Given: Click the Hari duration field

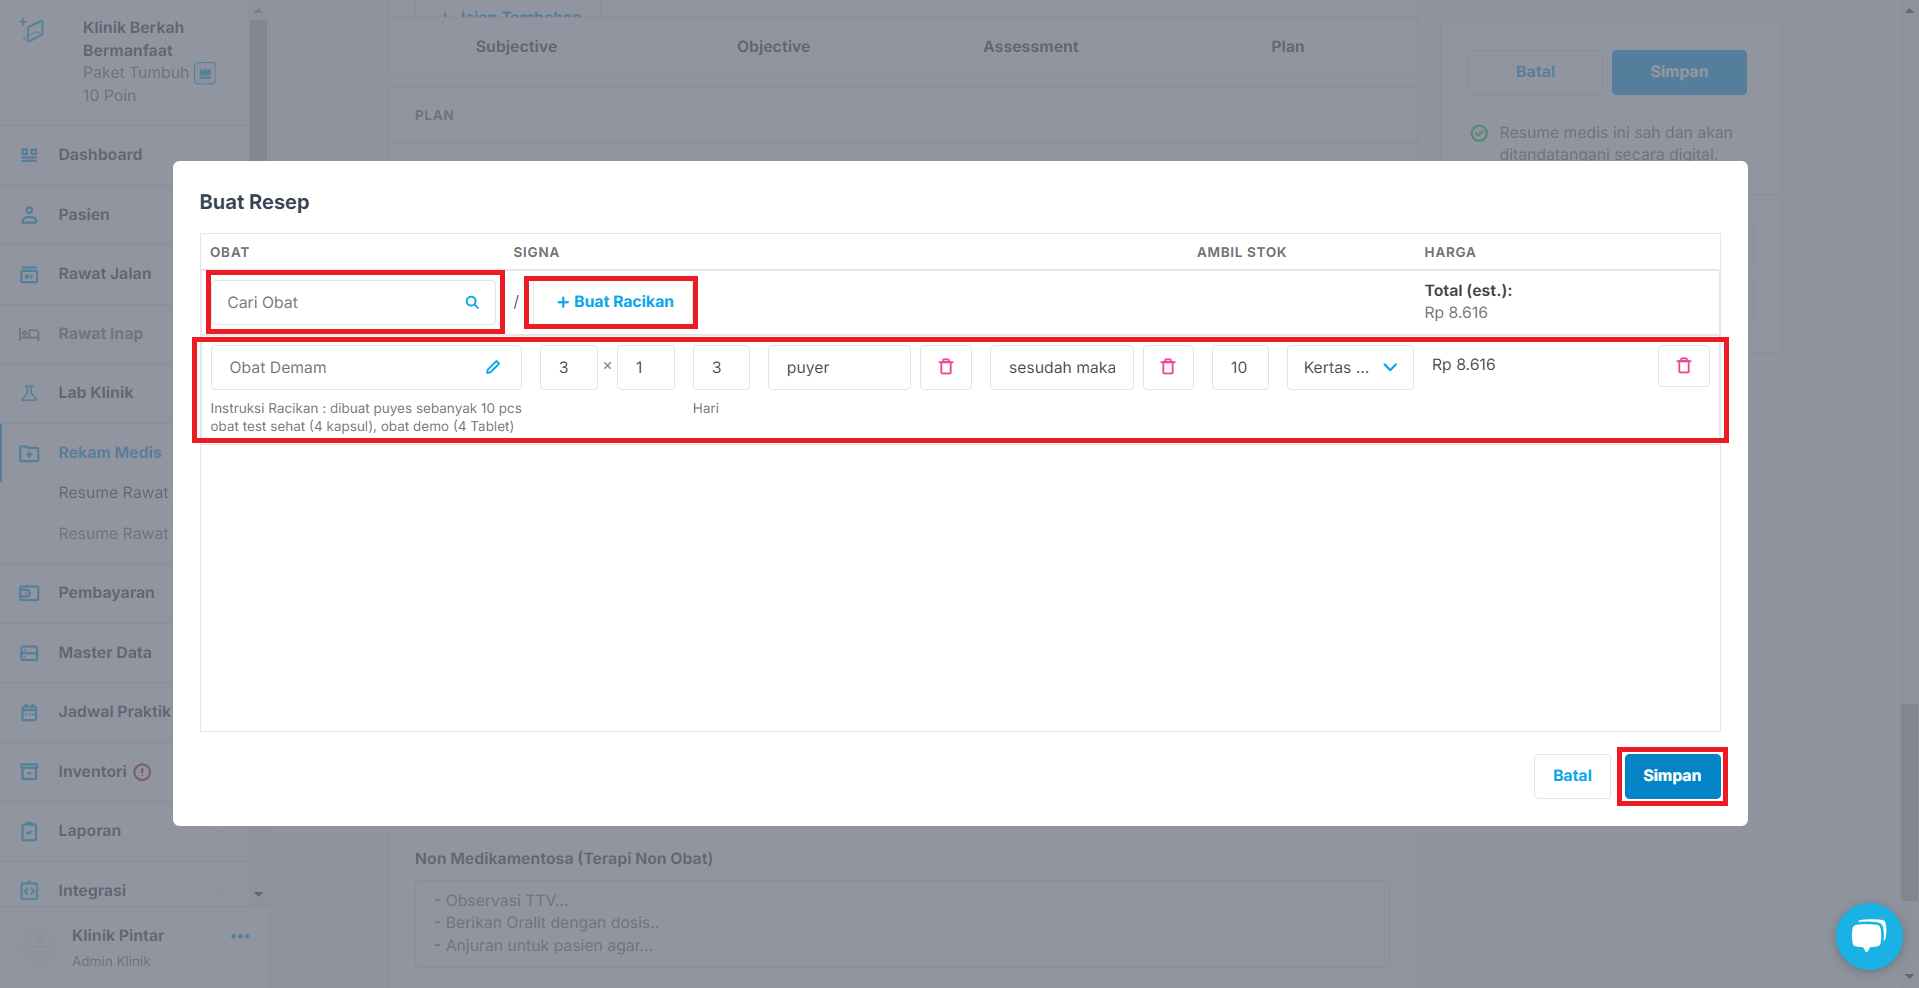Looking at the screenshot, I should point(721,367).
